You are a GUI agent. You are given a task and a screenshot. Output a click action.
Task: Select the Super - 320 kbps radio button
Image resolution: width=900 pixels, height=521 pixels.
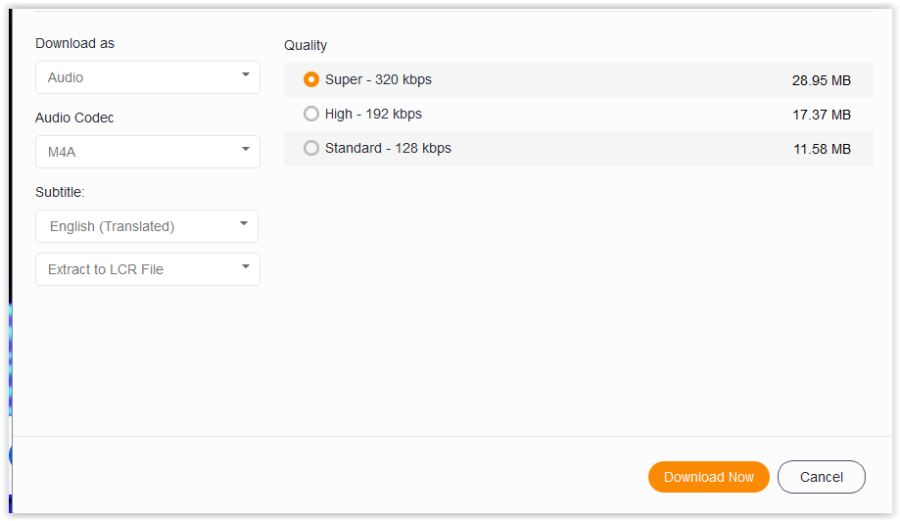(x=311, y=79)
